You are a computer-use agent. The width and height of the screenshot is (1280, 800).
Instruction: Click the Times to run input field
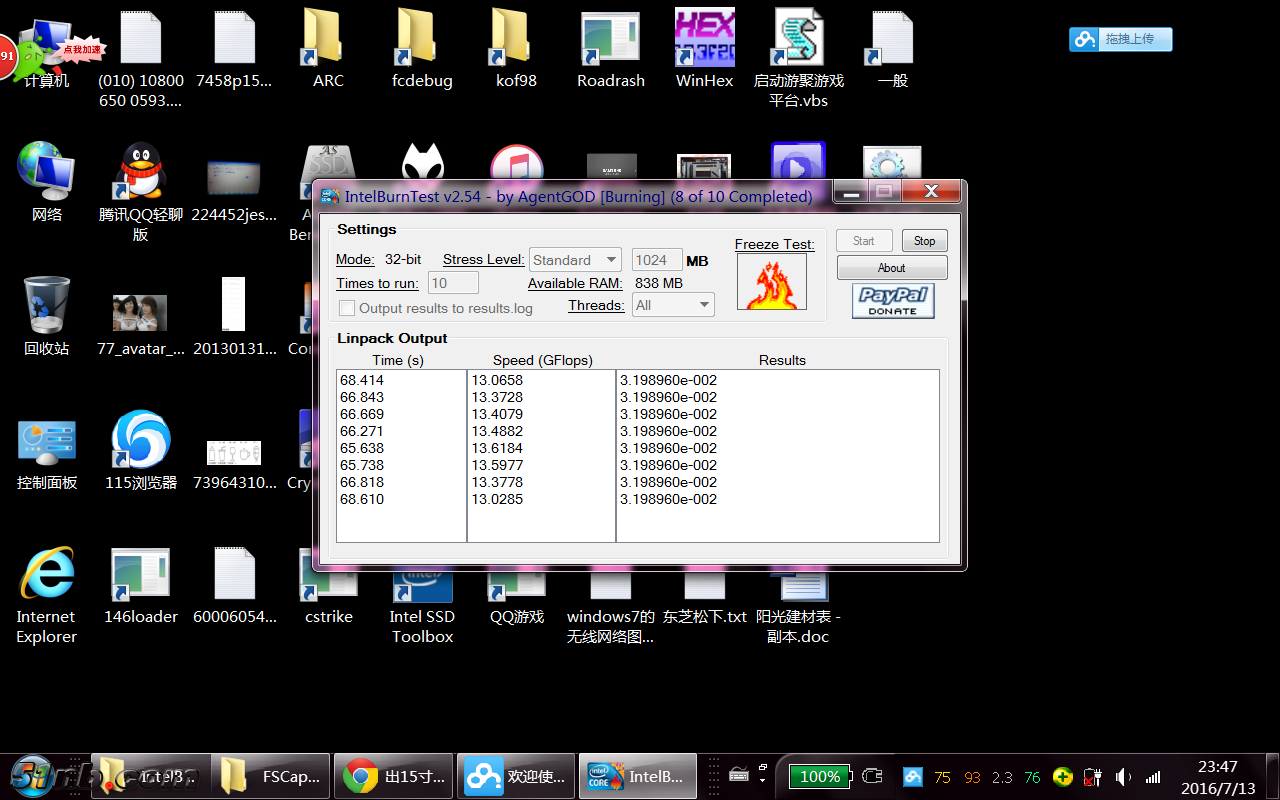(453, 283)
